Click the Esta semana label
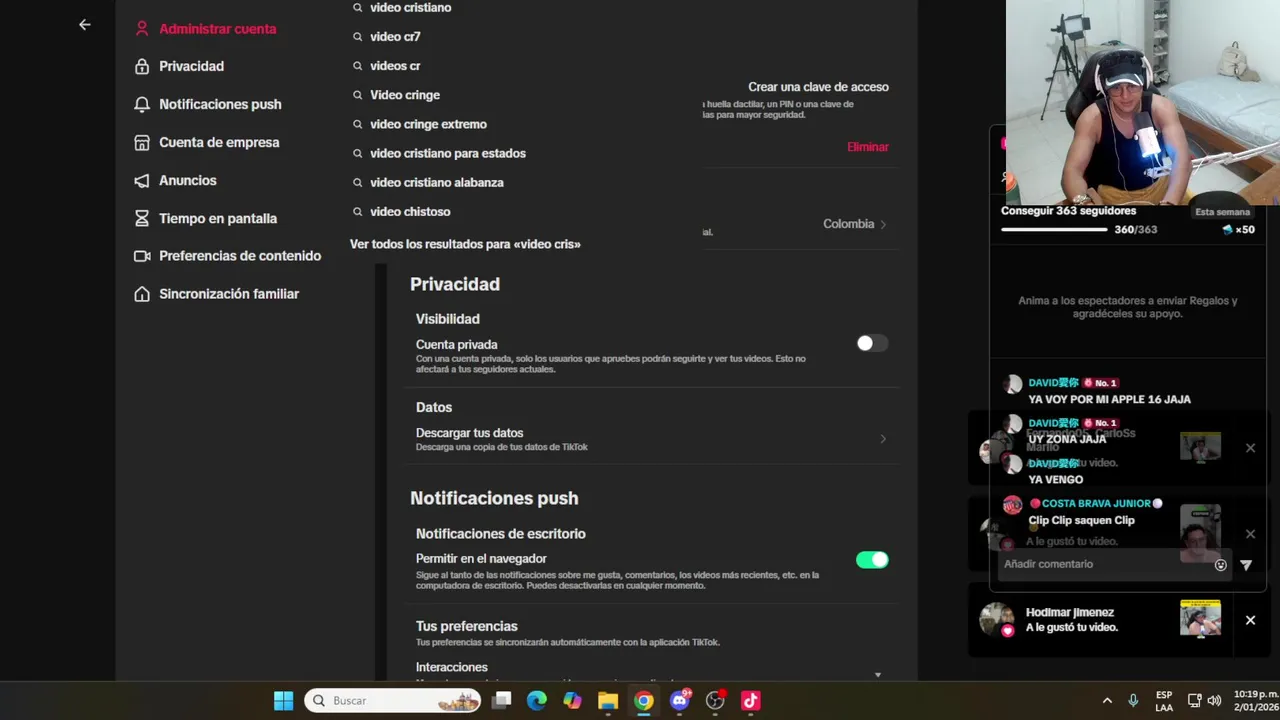 [x=1222, y=212]
